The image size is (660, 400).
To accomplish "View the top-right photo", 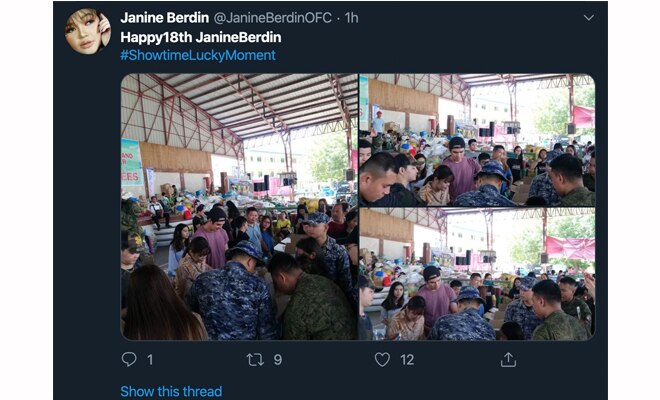I will point(477,140).
